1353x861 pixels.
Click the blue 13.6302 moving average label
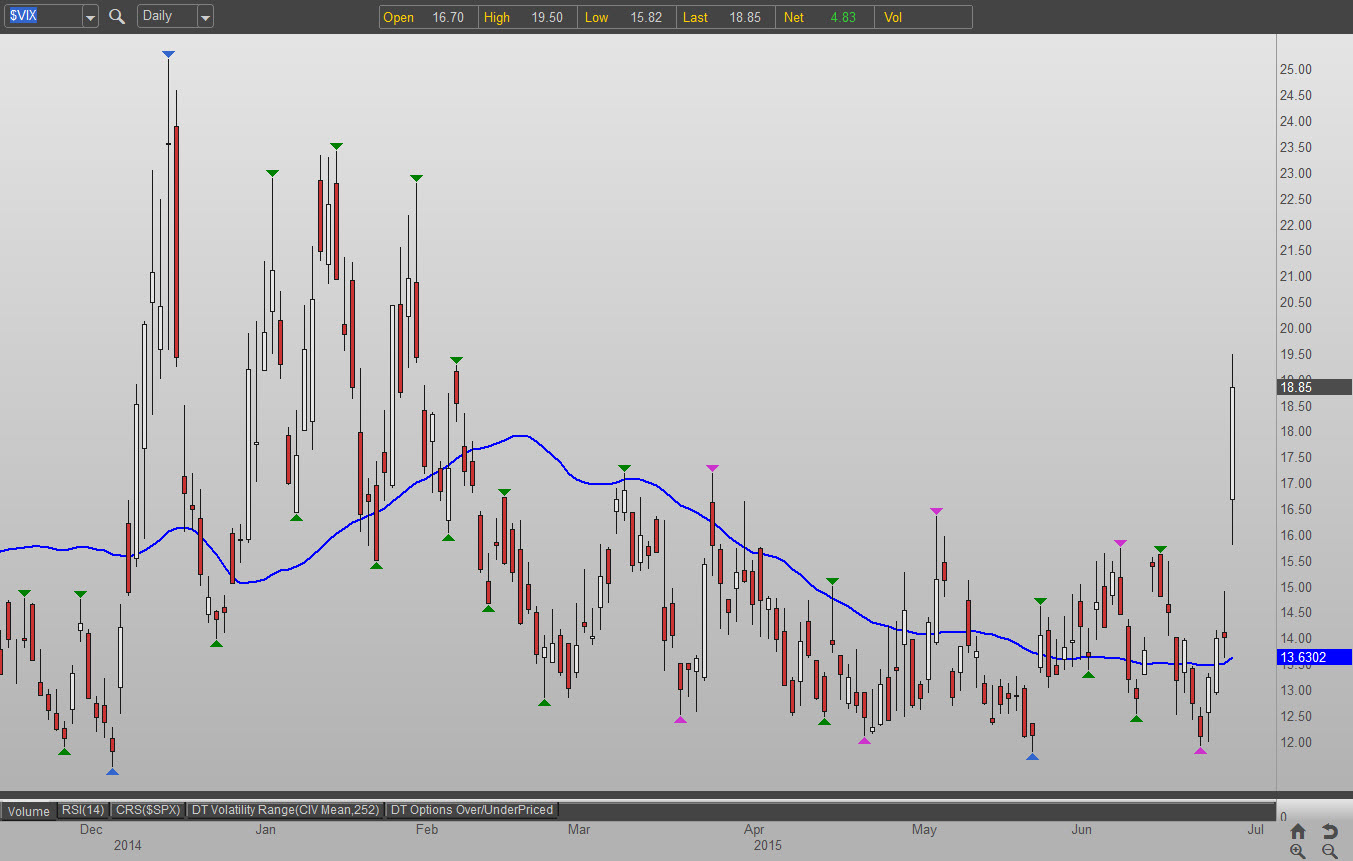coord(1313,657)
